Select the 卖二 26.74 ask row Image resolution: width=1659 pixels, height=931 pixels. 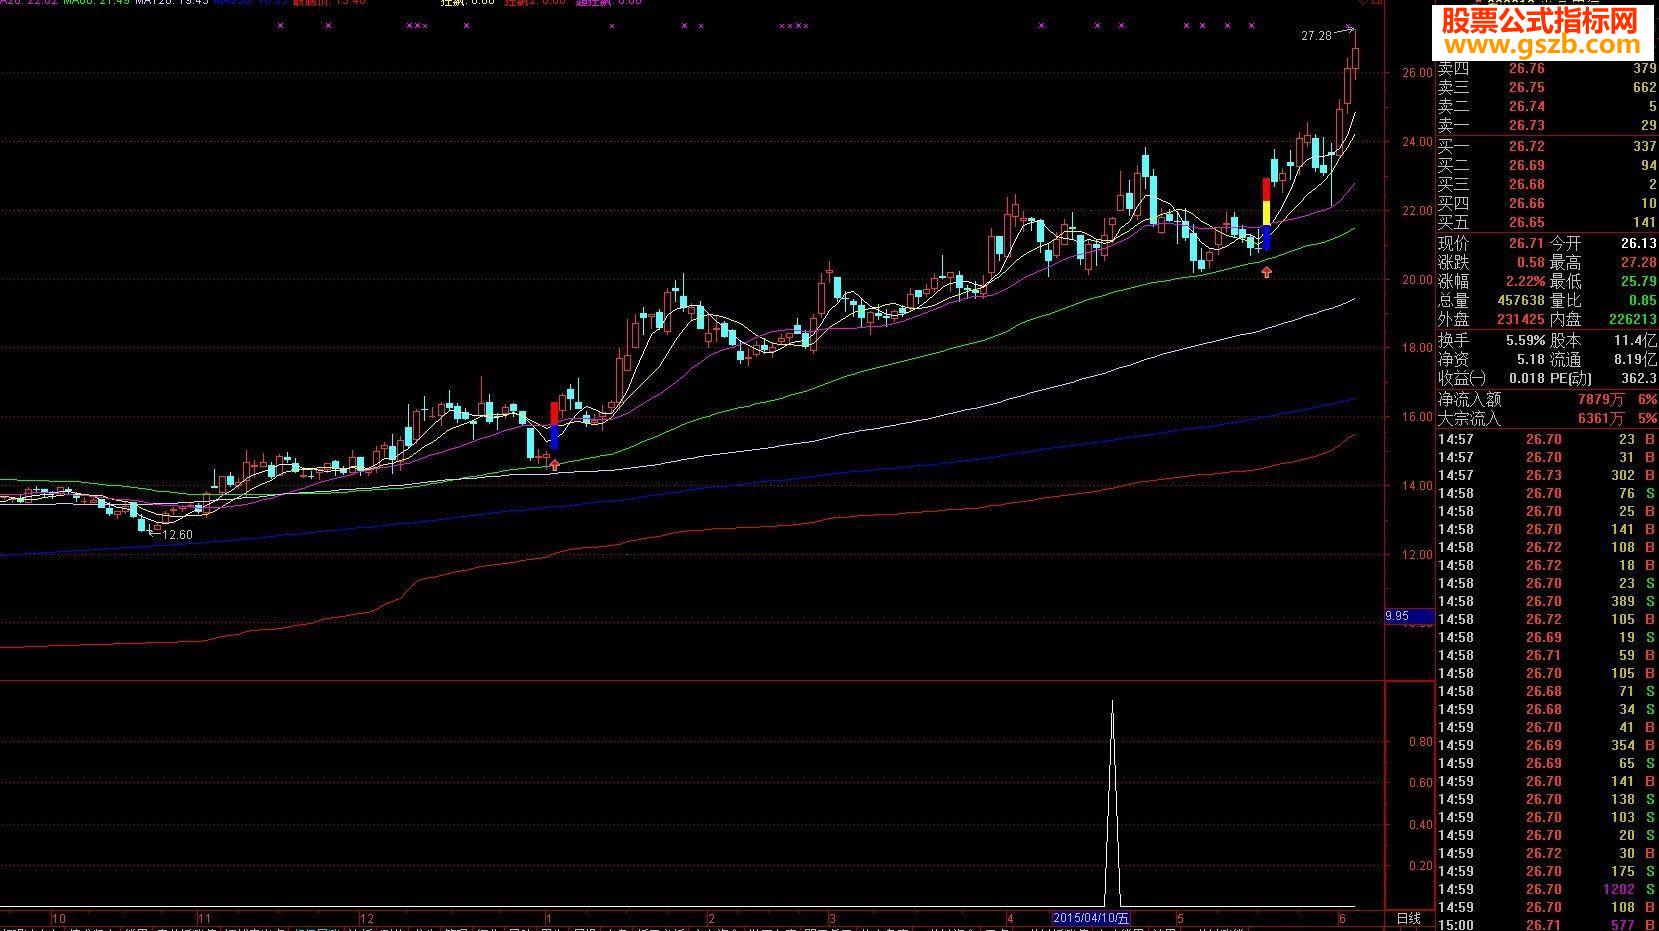pos(1547,107)
